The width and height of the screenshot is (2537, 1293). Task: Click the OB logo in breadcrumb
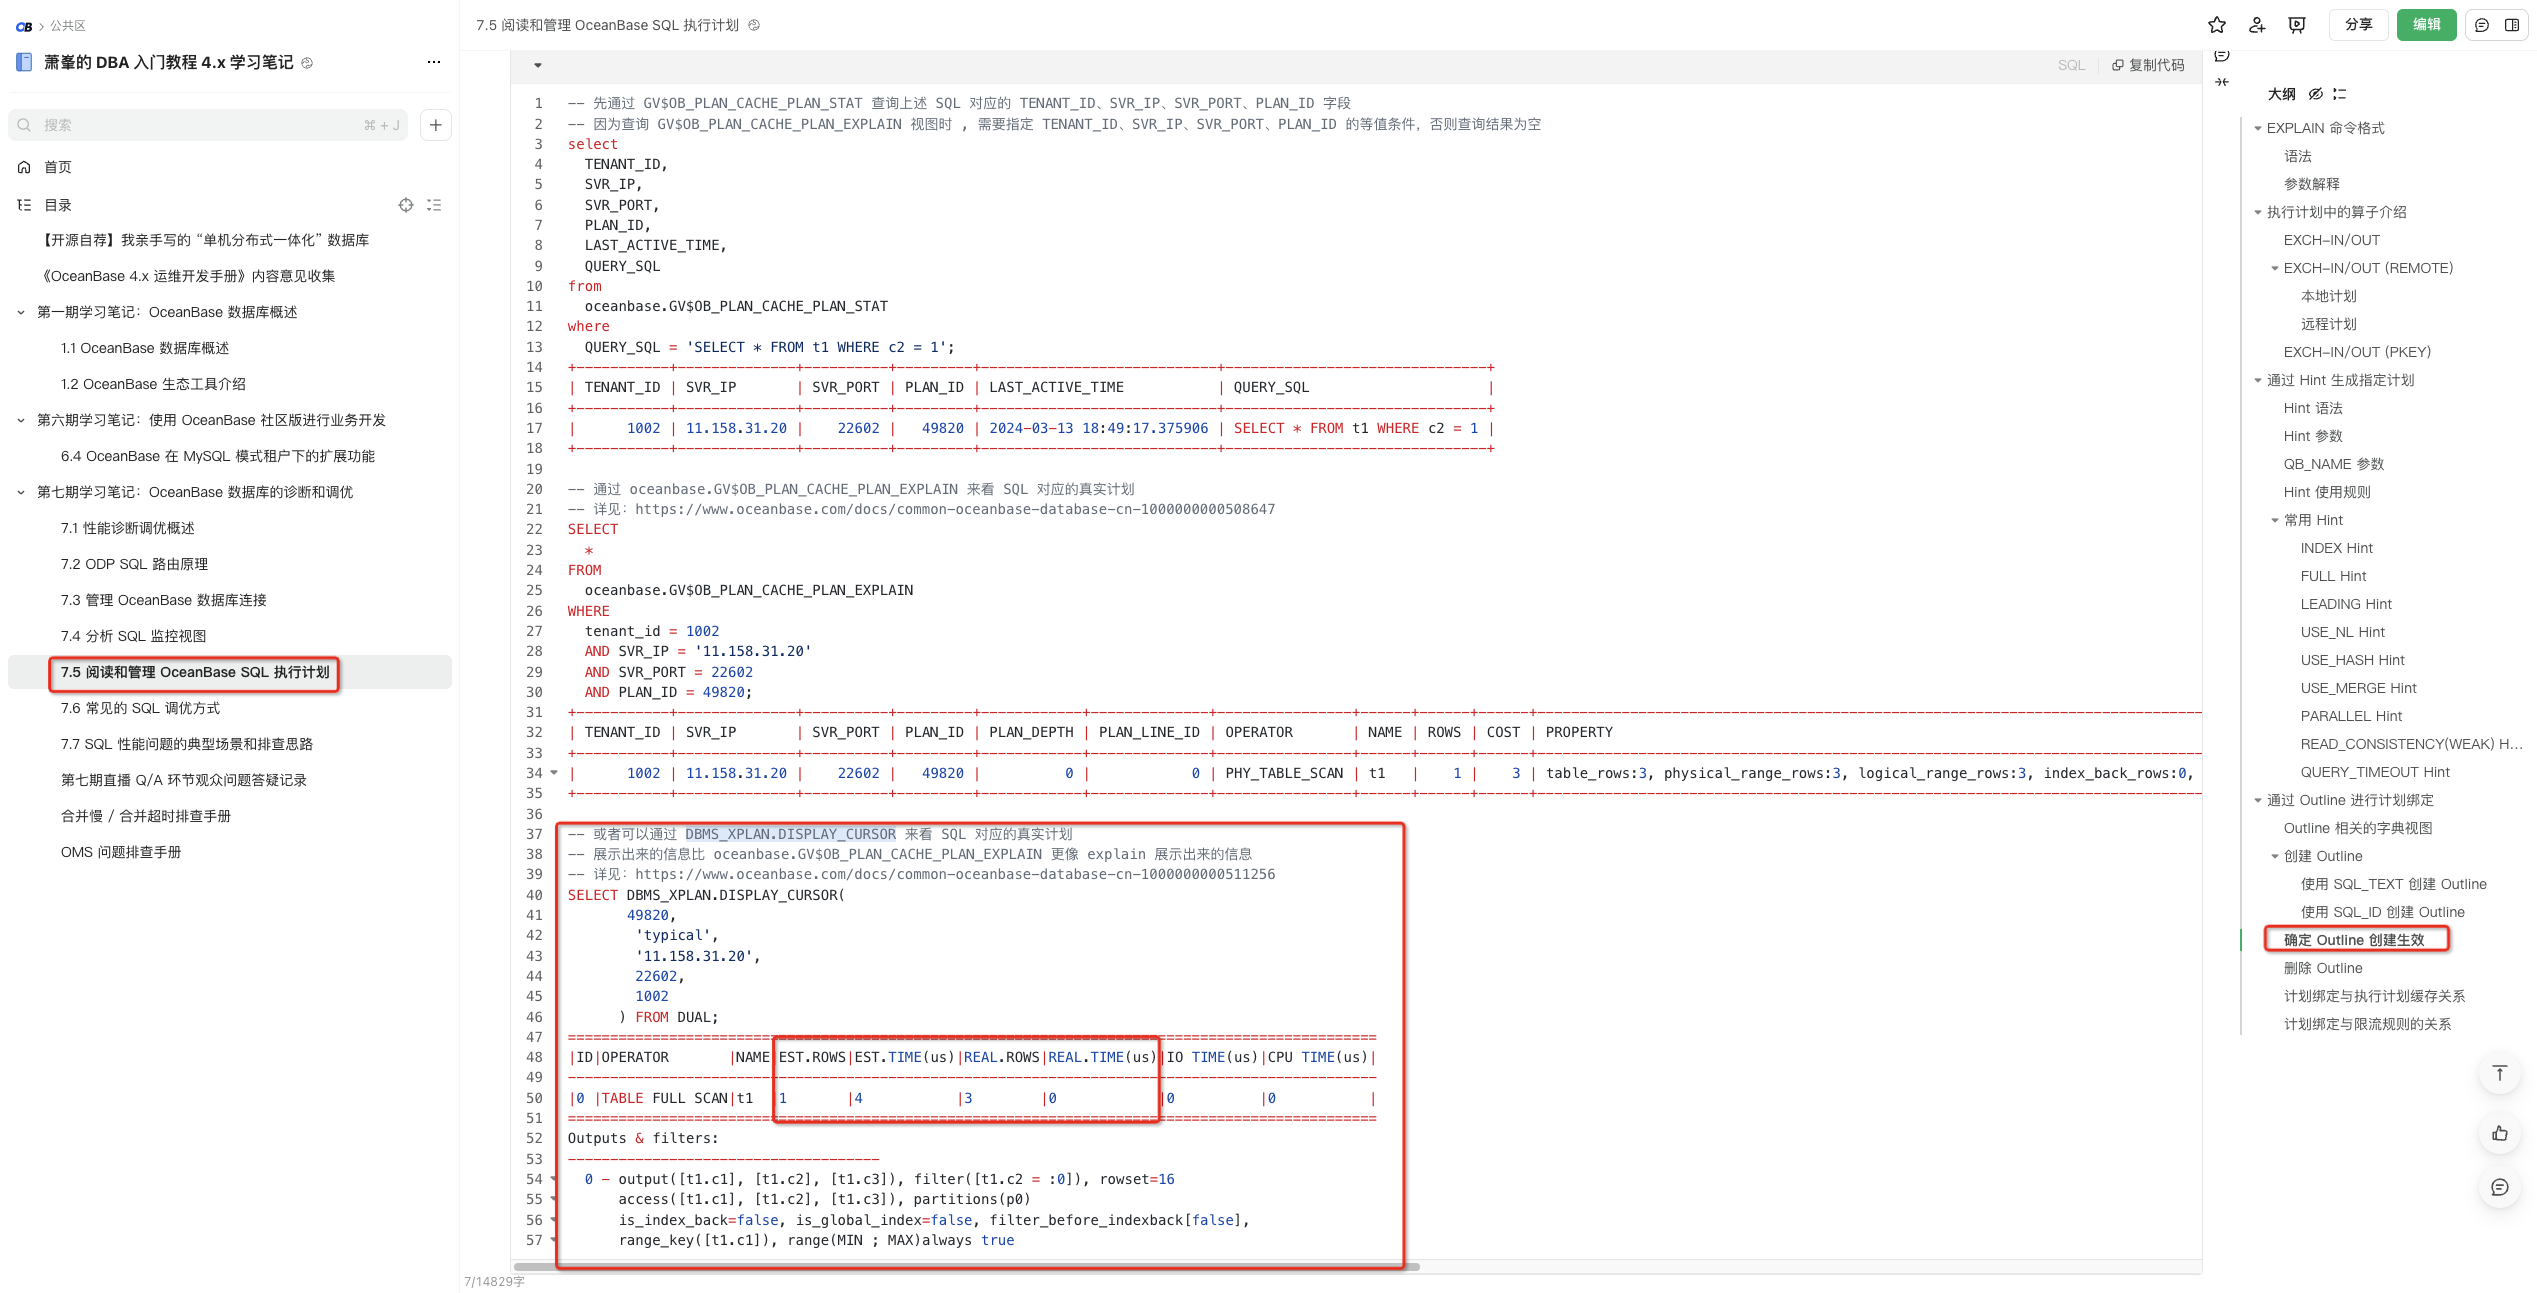(x=24, y=26)
